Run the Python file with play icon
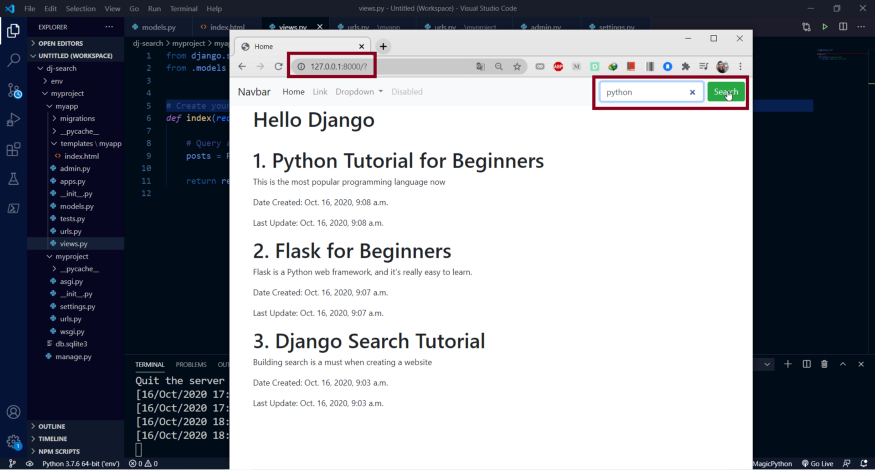This screenshot has height=470, width=875. coord(825,27)
